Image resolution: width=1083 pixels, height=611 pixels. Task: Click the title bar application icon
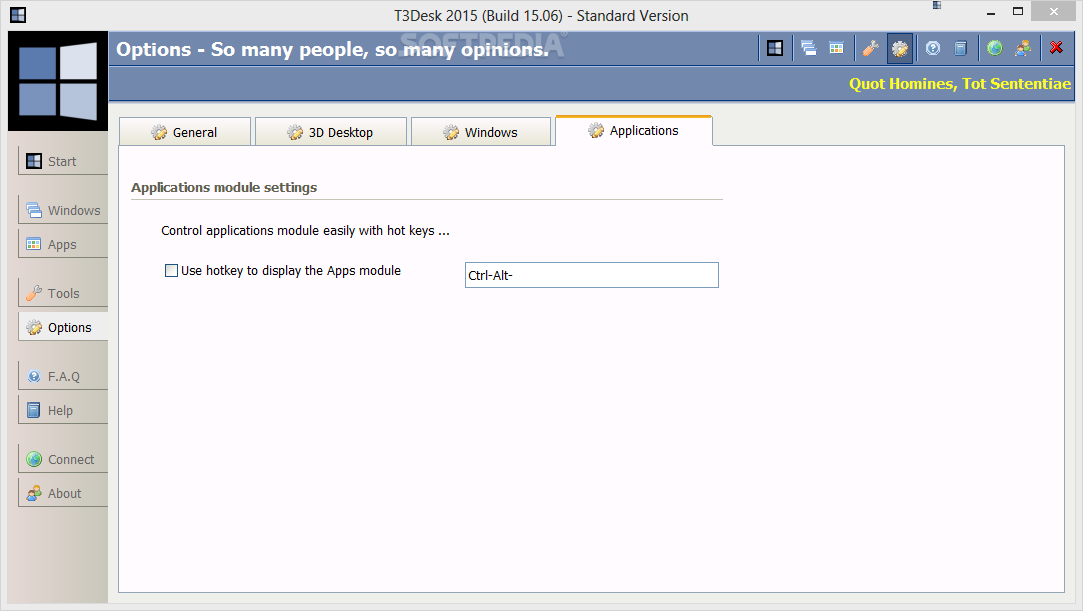click(x=18, y=15)
